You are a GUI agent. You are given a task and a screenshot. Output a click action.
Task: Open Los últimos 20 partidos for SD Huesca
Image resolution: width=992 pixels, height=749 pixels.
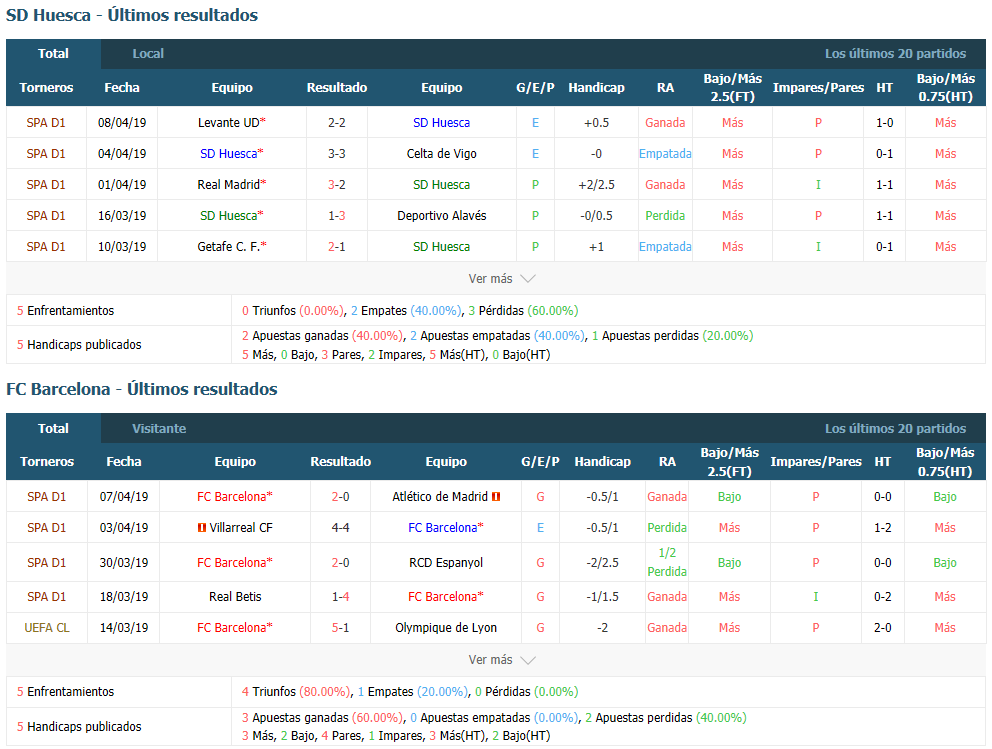point(895,54)
